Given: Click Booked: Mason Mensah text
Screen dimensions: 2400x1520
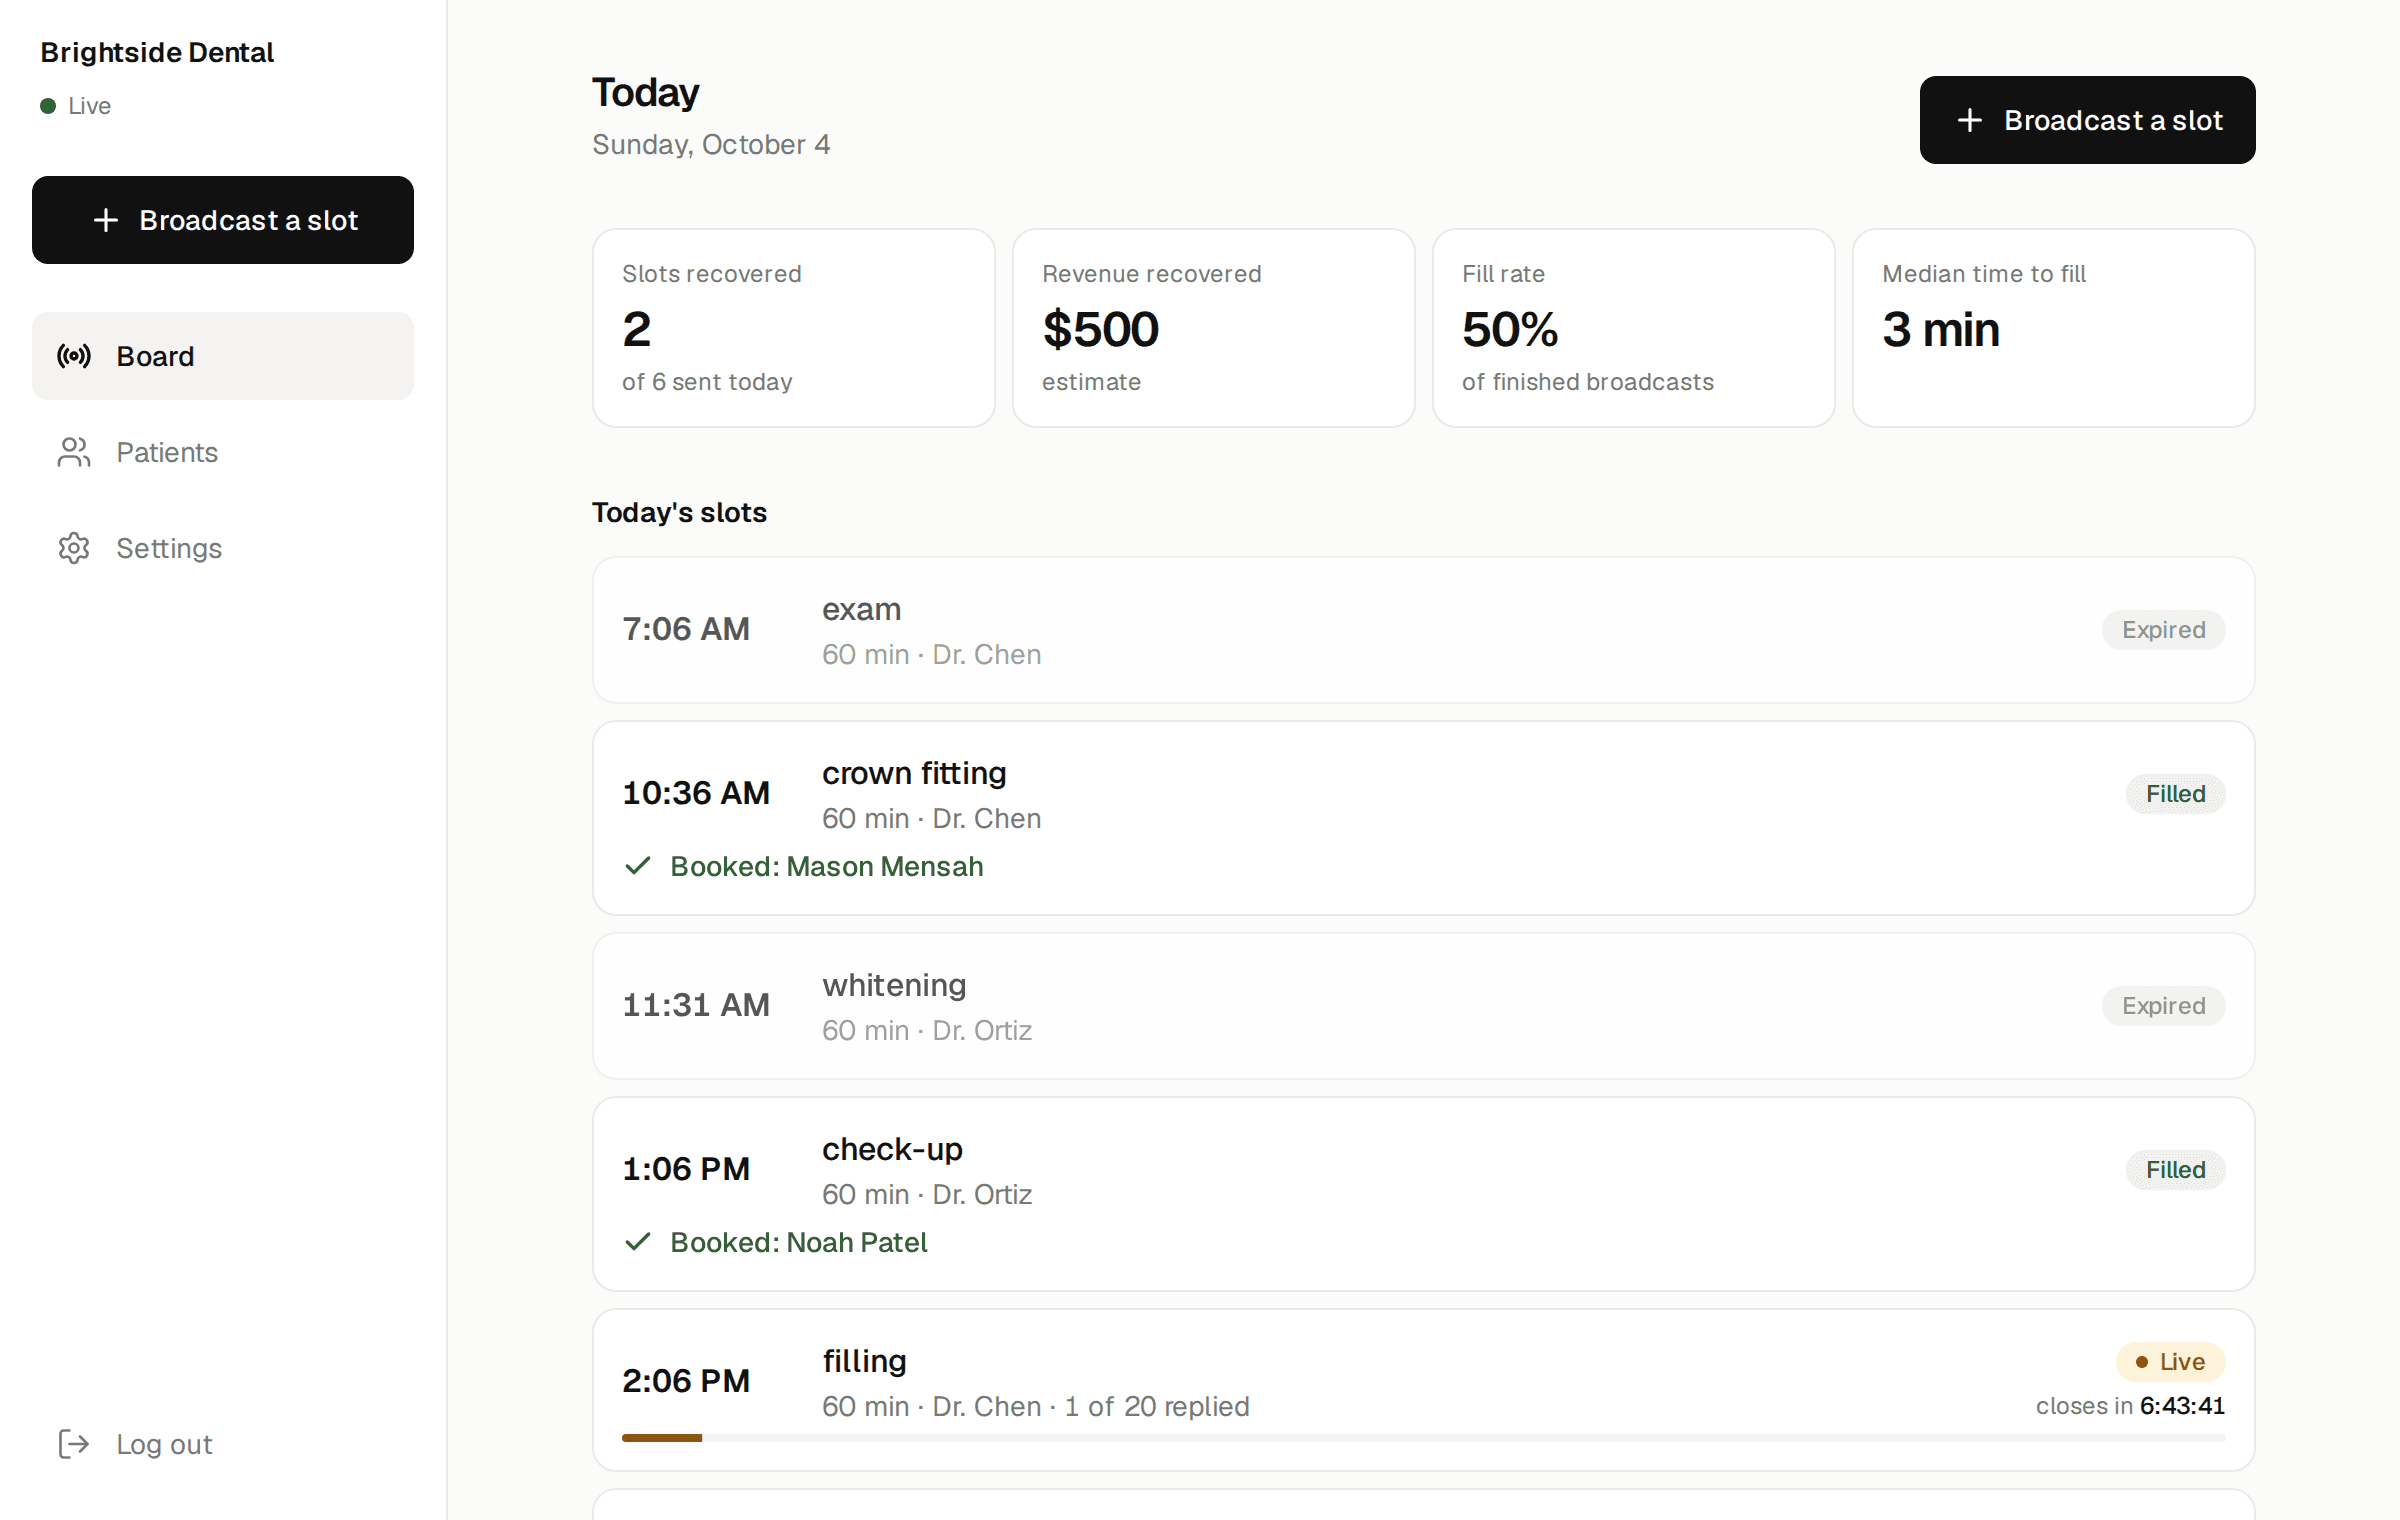Looking at the screenshot, I should [x=827, y=866].
